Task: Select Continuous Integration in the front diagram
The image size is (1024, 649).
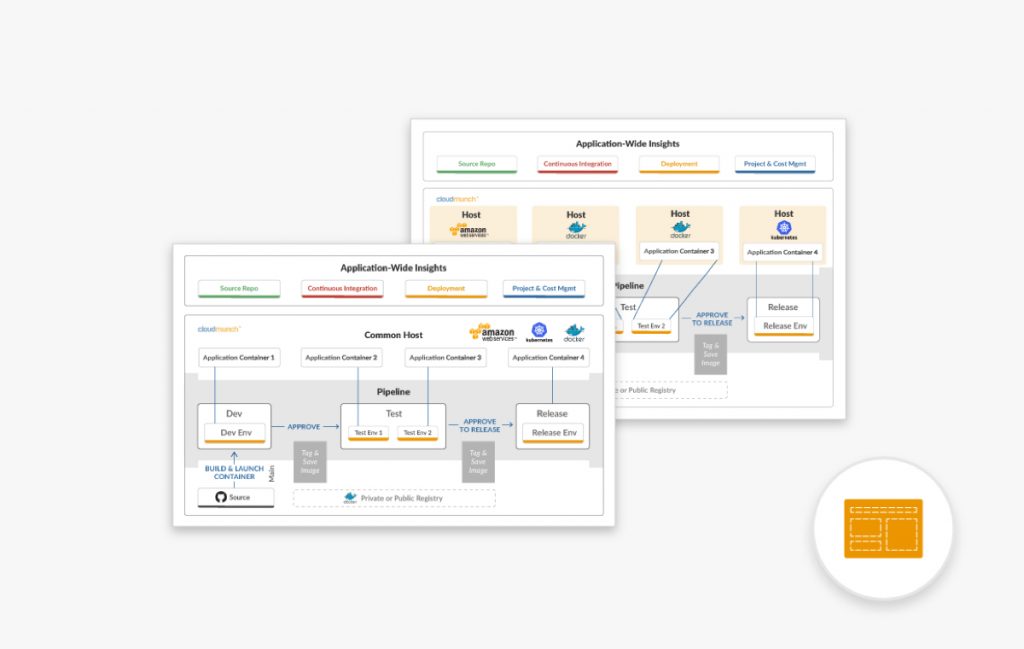Action: tap(342, 289)
